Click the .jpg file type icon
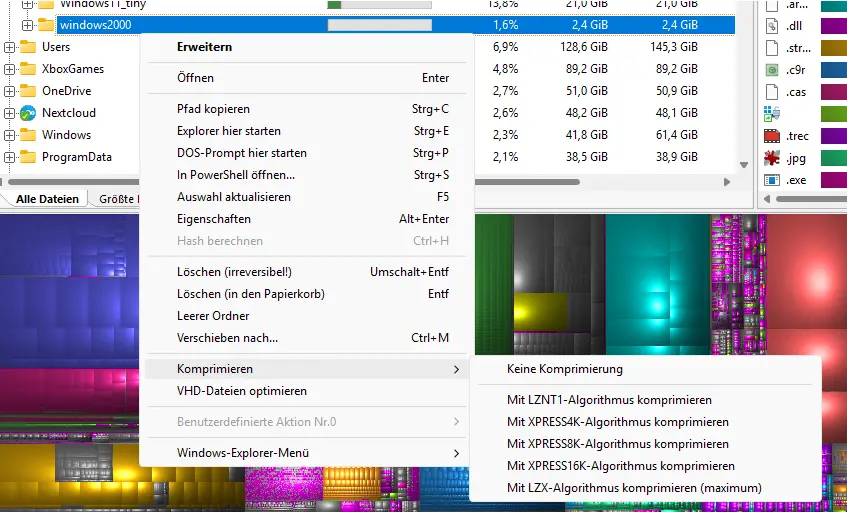 tap(771, 158)
